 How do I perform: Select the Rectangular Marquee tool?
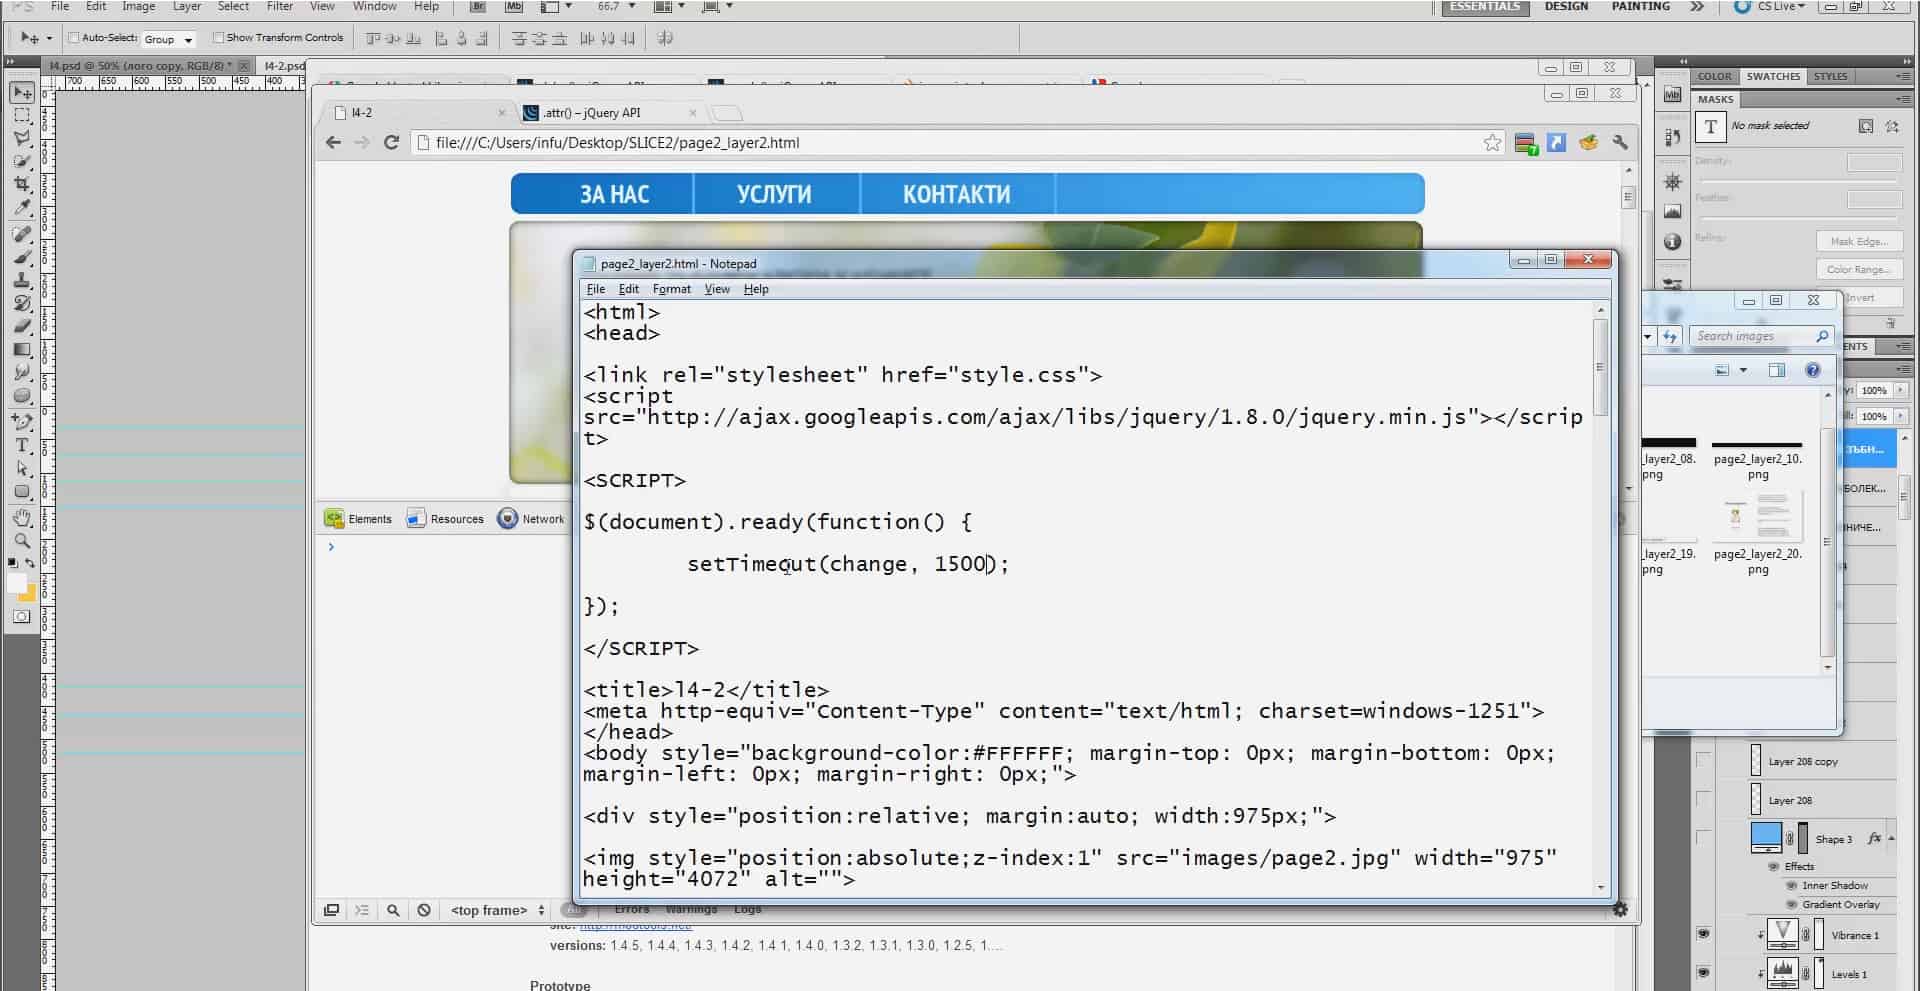[x=22, y=116]
